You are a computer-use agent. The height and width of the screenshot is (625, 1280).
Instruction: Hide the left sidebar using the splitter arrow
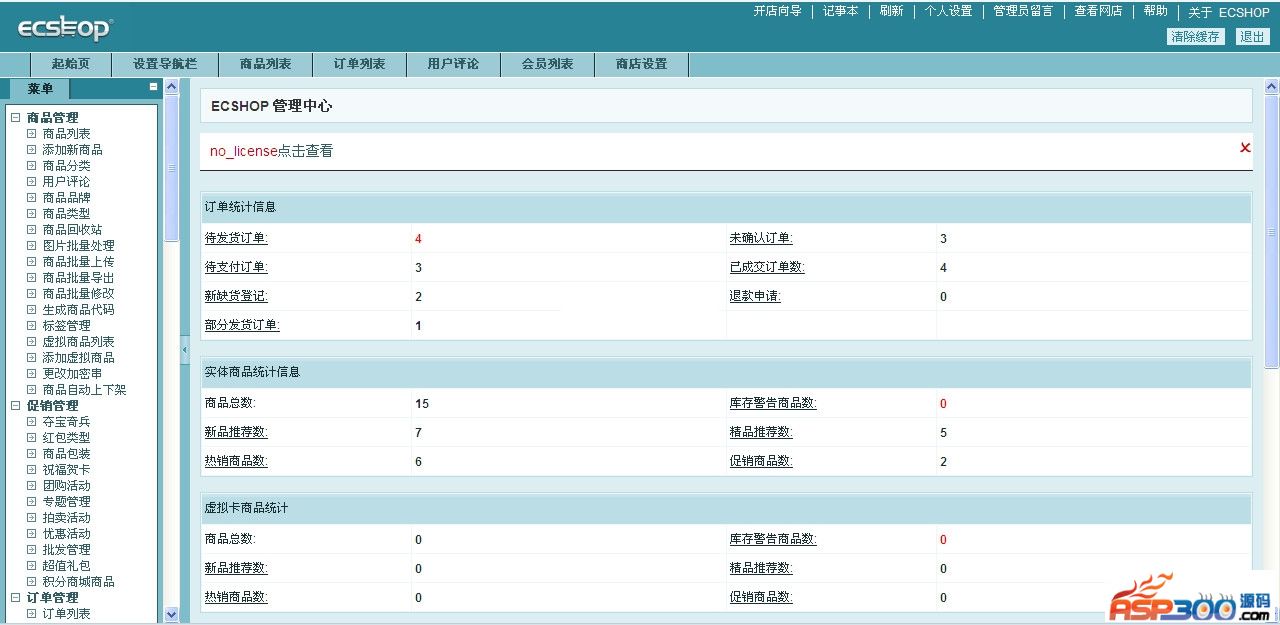(185, 349)
